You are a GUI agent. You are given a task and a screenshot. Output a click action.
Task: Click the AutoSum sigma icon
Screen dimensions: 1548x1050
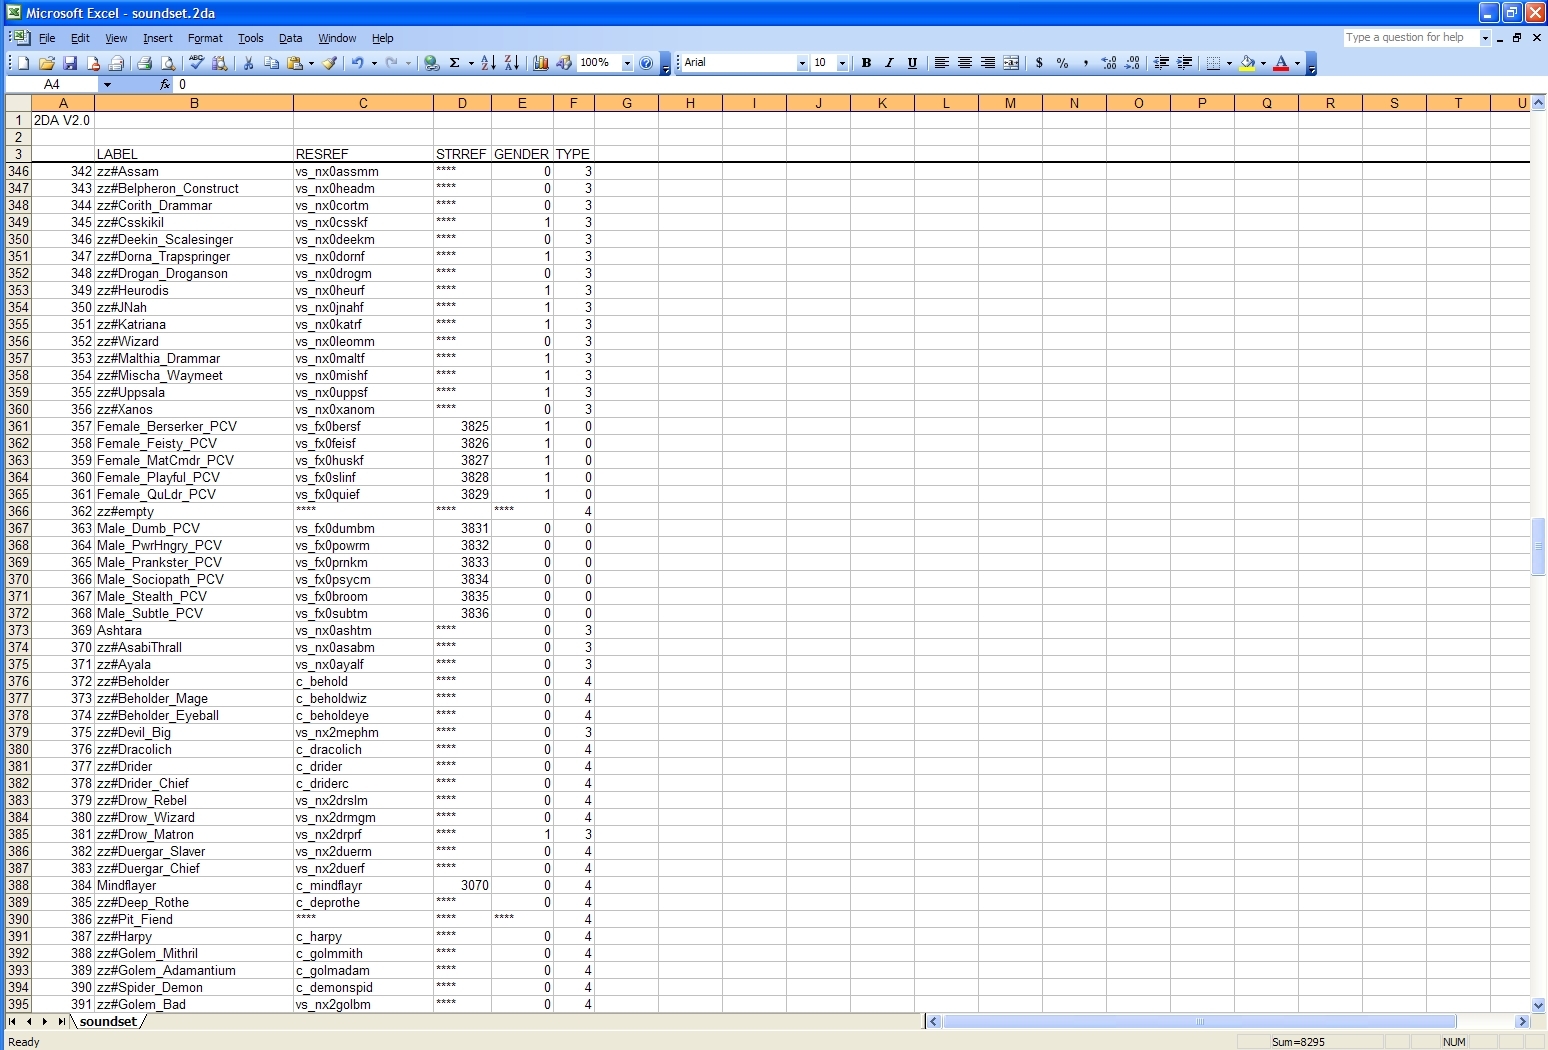click(454, 63)
